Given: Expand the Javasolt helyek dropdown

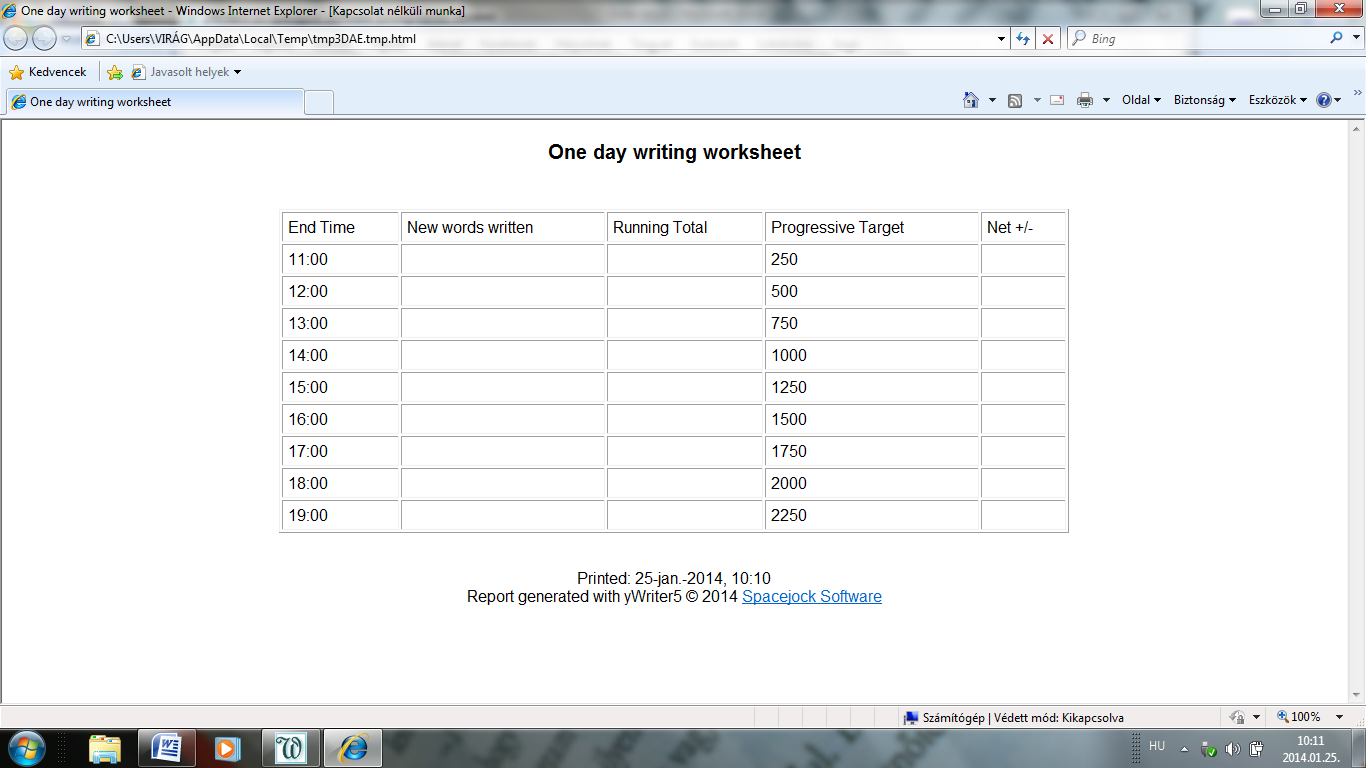Looking at the screenshot, I should click(188, 72).
